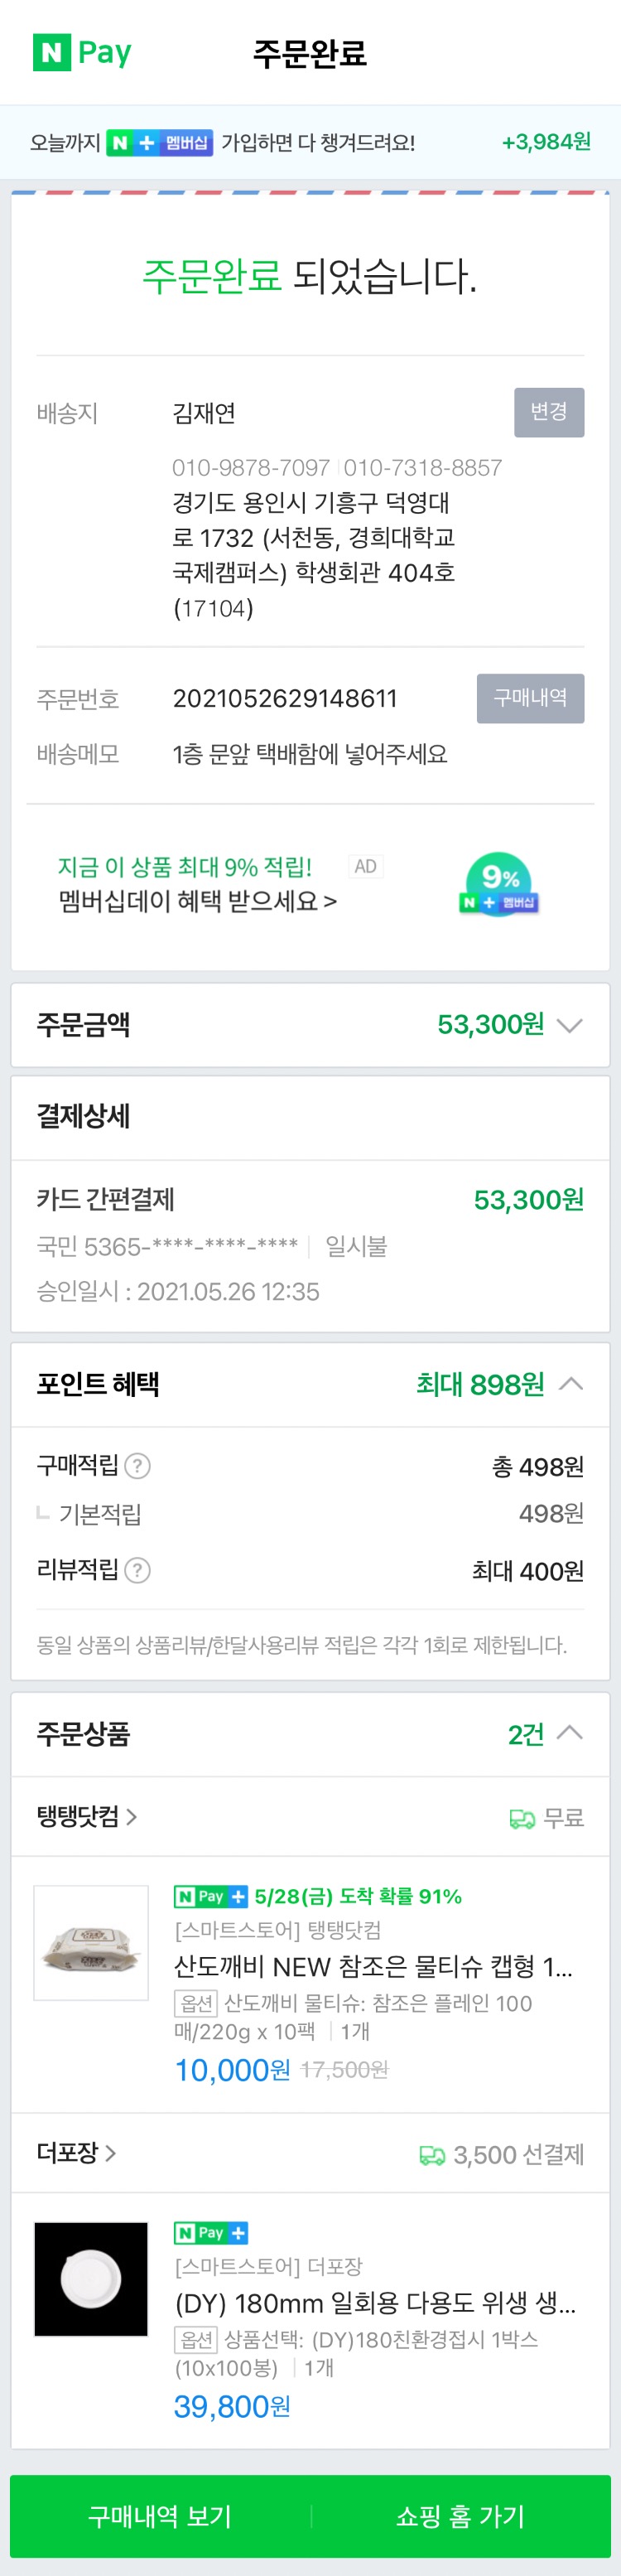Click the 구매내역 button next to the order number
Image resolution: width=621 pixels, height=2576 pixels.
(x=530, y=698)
